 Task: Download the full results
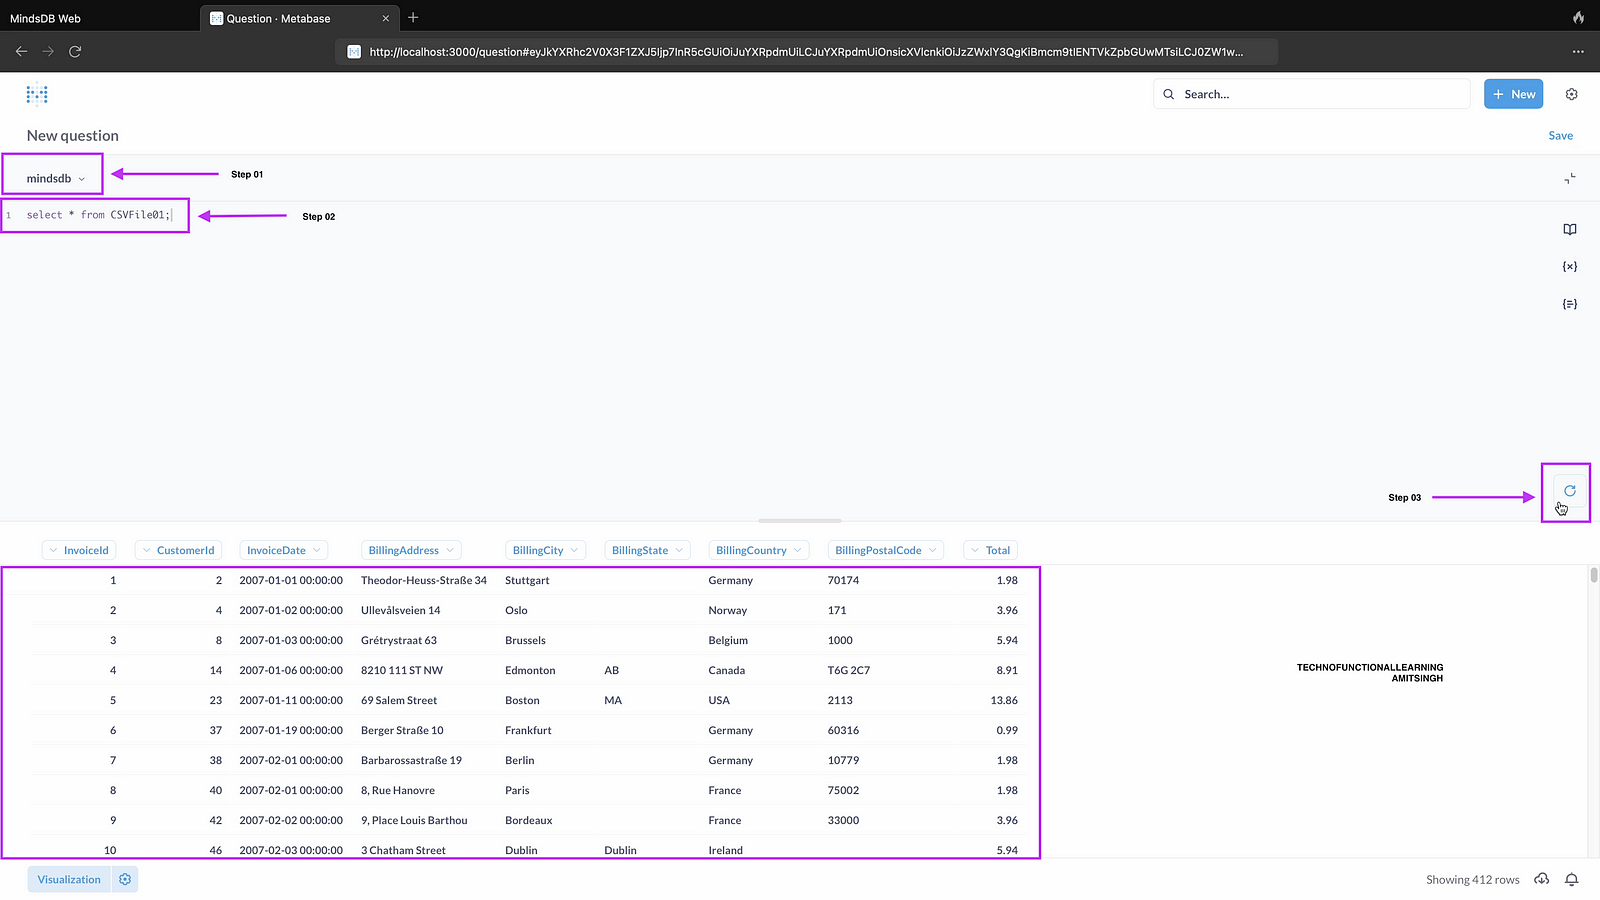[x=1542, y=879]
